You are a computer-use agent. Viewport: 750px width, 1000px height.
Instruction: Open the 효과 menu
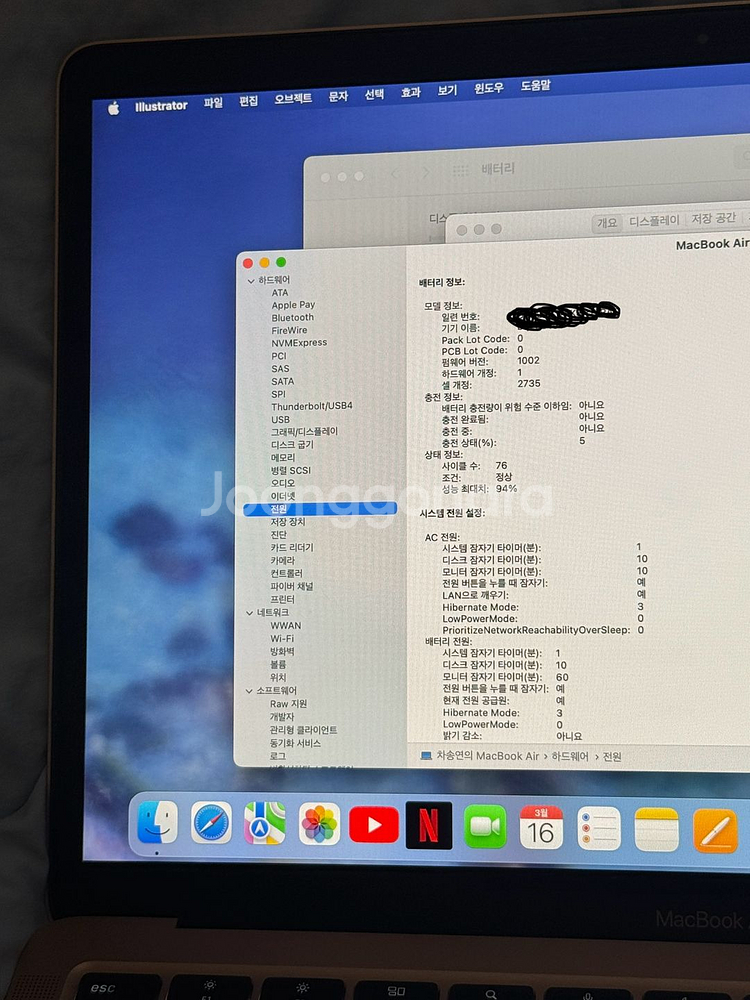(410, 92)
